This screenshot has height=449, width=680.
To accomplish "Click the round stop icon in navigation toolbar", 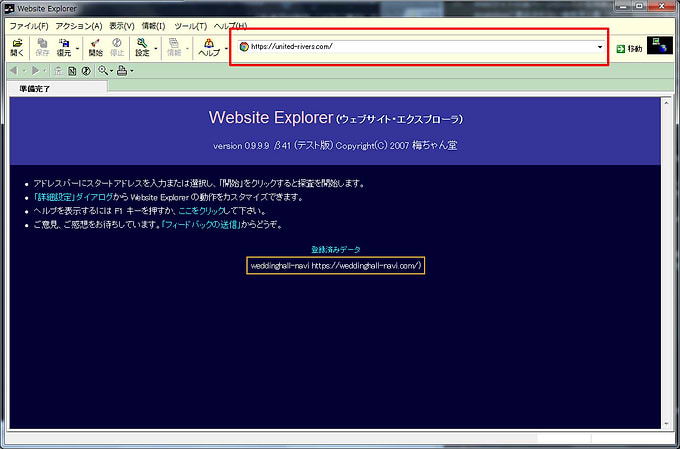I will coord(86,71).
